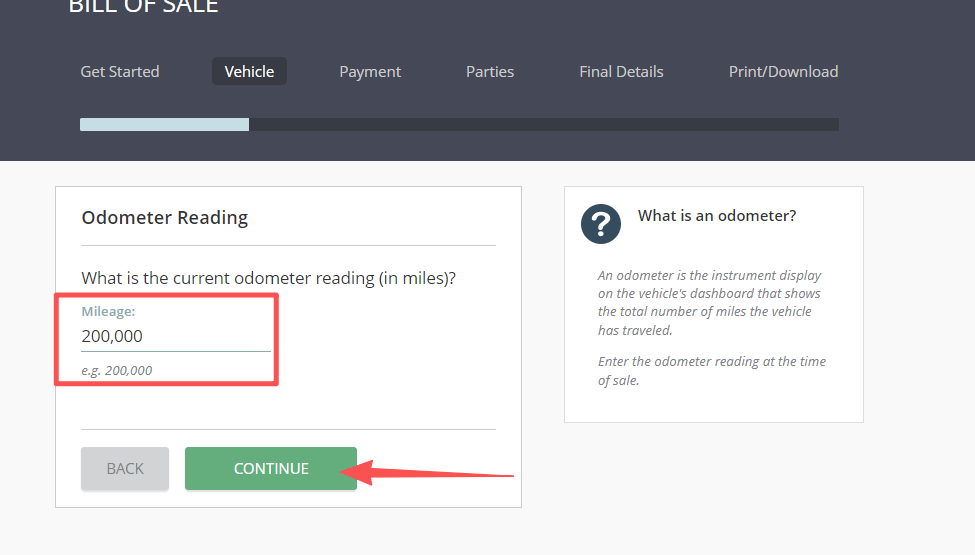Click the Mileage input field

176,336
